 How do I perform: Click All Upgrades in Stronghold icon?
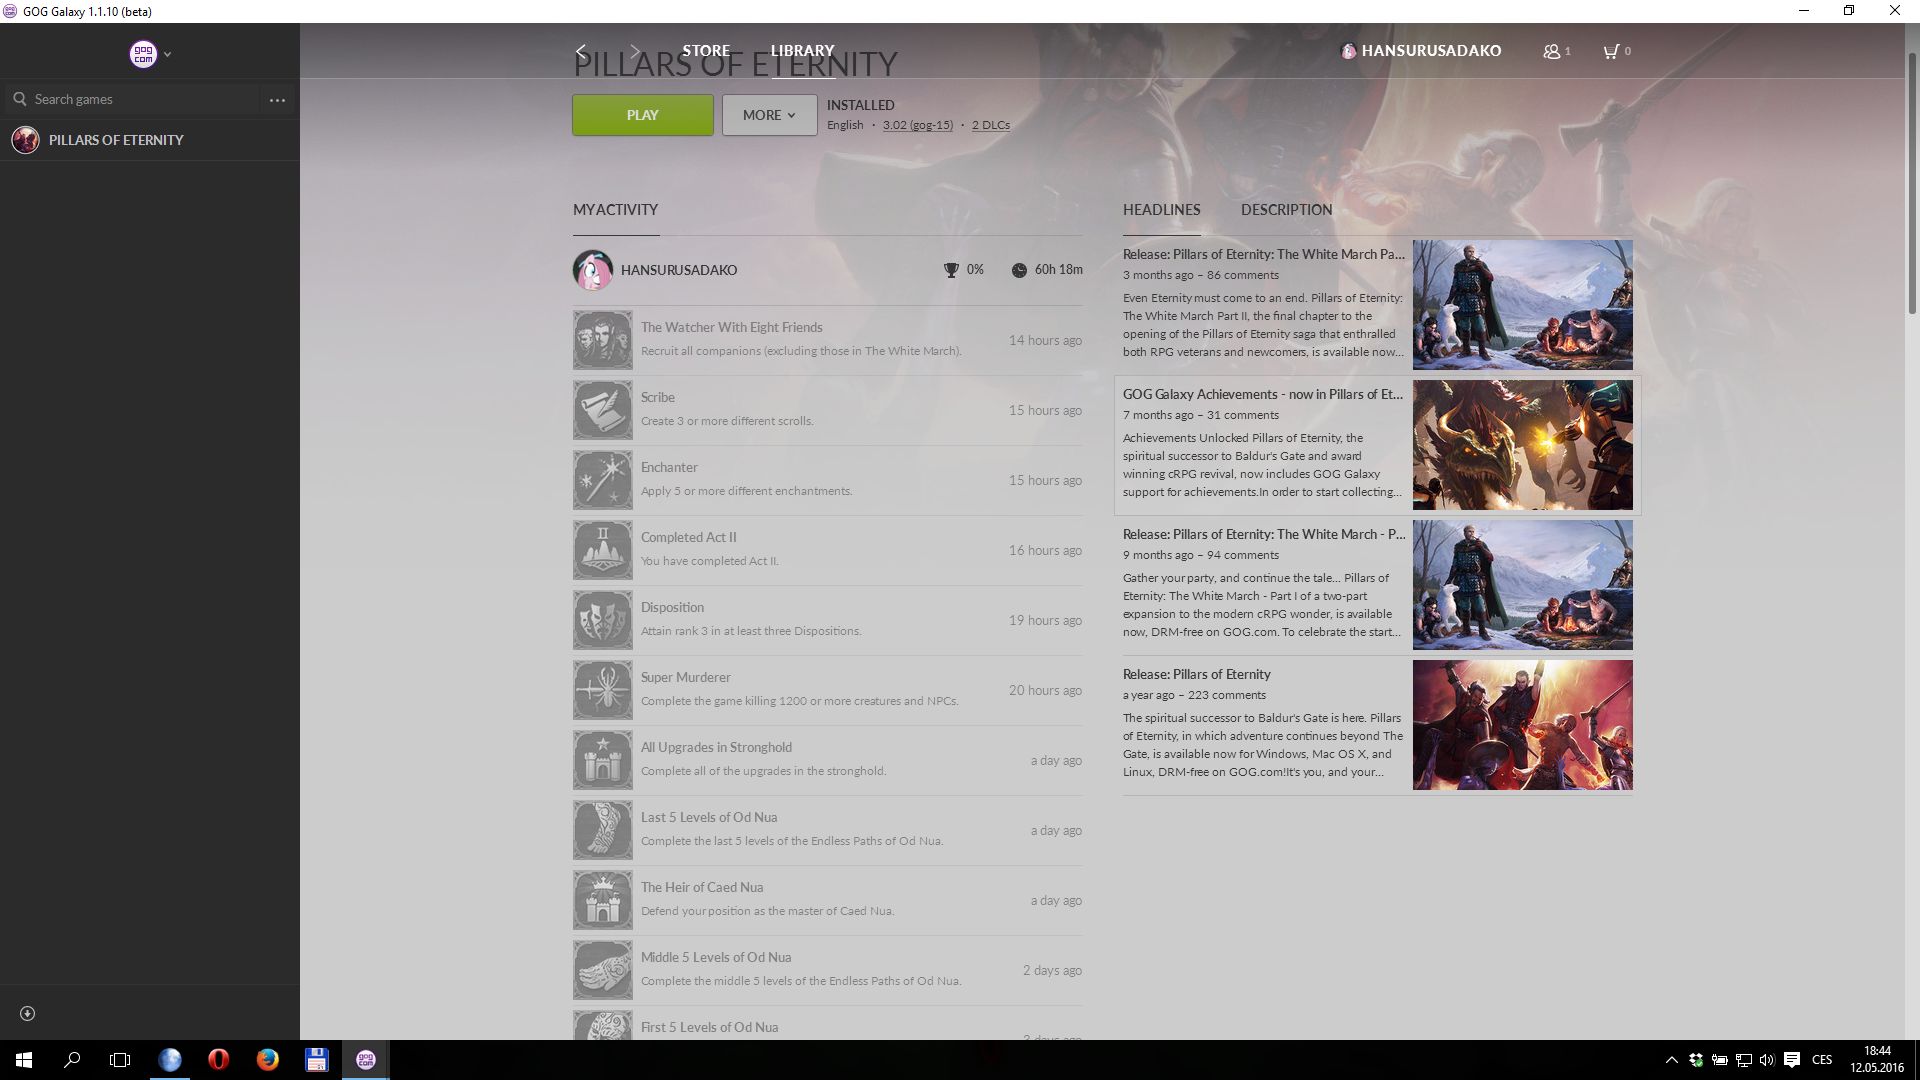point(603,760)
